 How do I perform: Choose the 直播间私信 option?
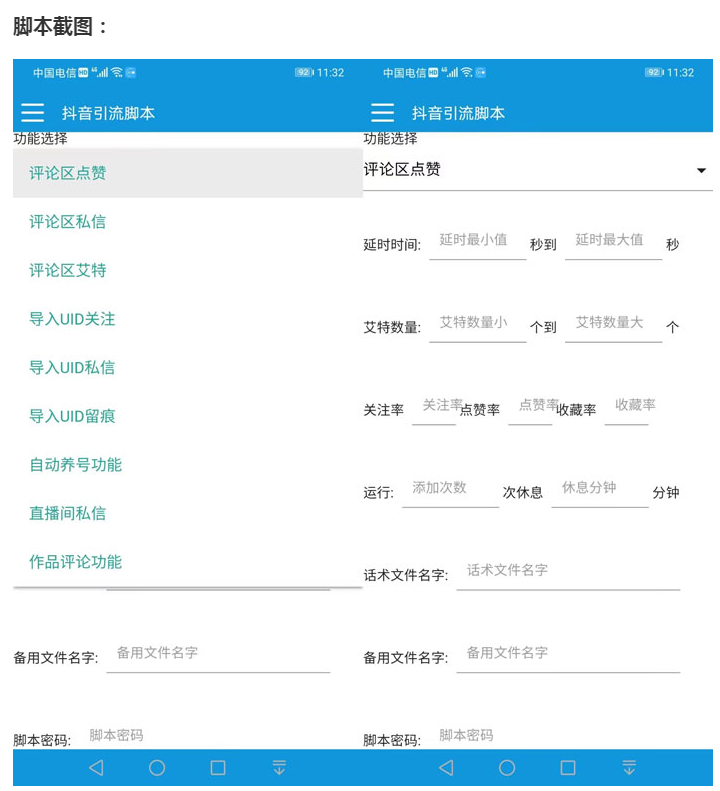pyautogui.click(x=68, y=513)
